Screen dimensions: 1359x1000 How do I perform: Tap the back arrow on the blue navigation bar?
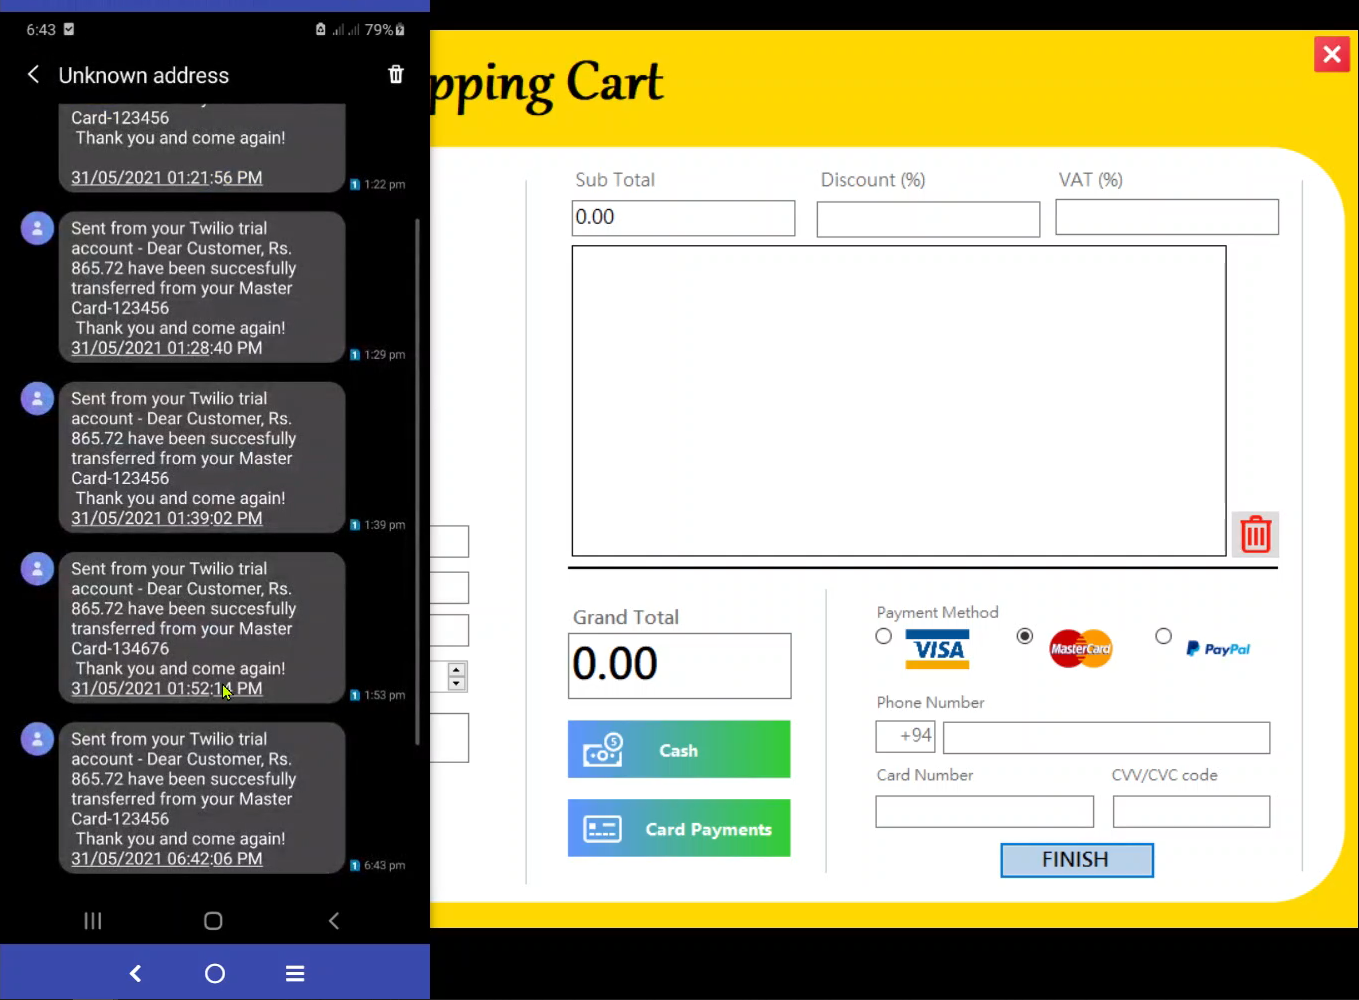pos(135,972)
